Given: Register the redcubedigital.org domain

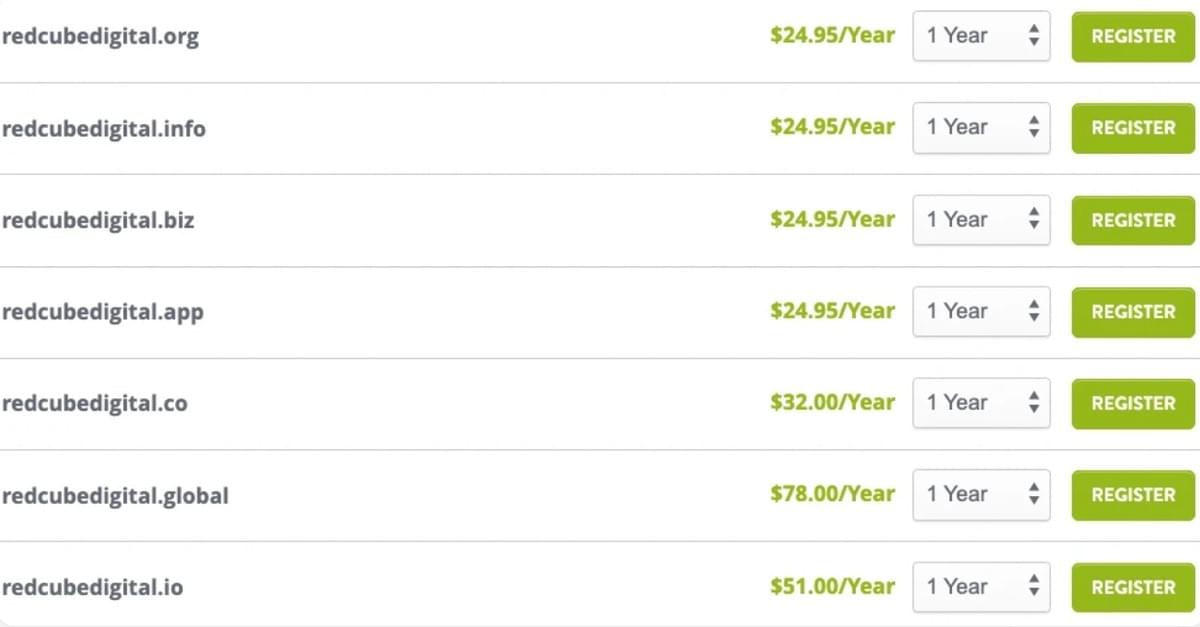Looking at the screenshot, I should click(1133, 36).
